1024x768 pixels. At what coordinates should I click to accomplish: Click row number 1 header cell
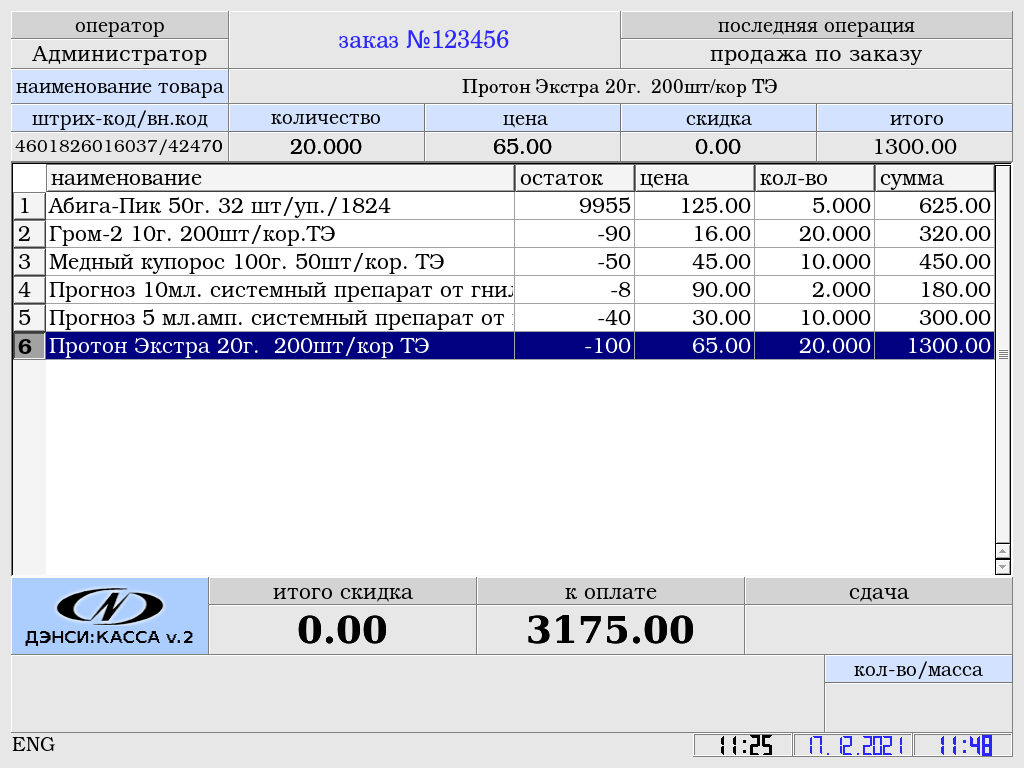(29, 206)
